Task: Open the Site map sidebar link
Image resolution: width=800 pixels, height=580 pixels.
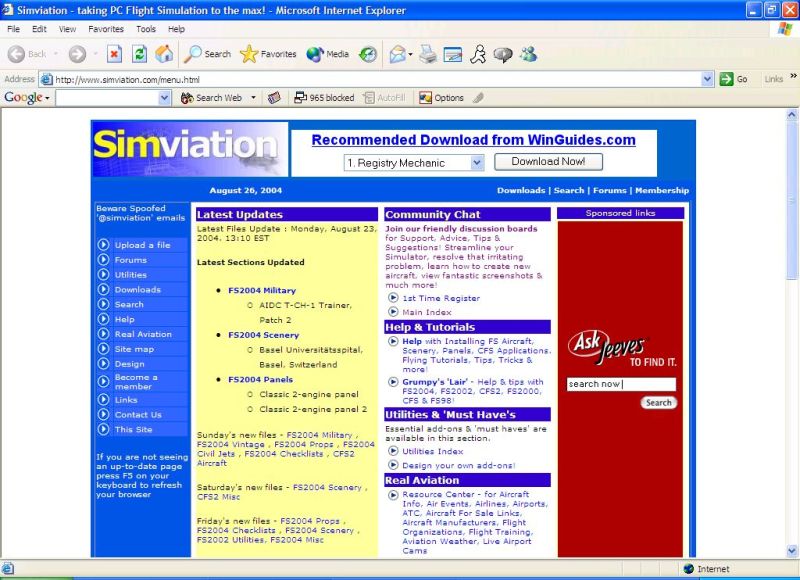Action: tap(134, 349)
